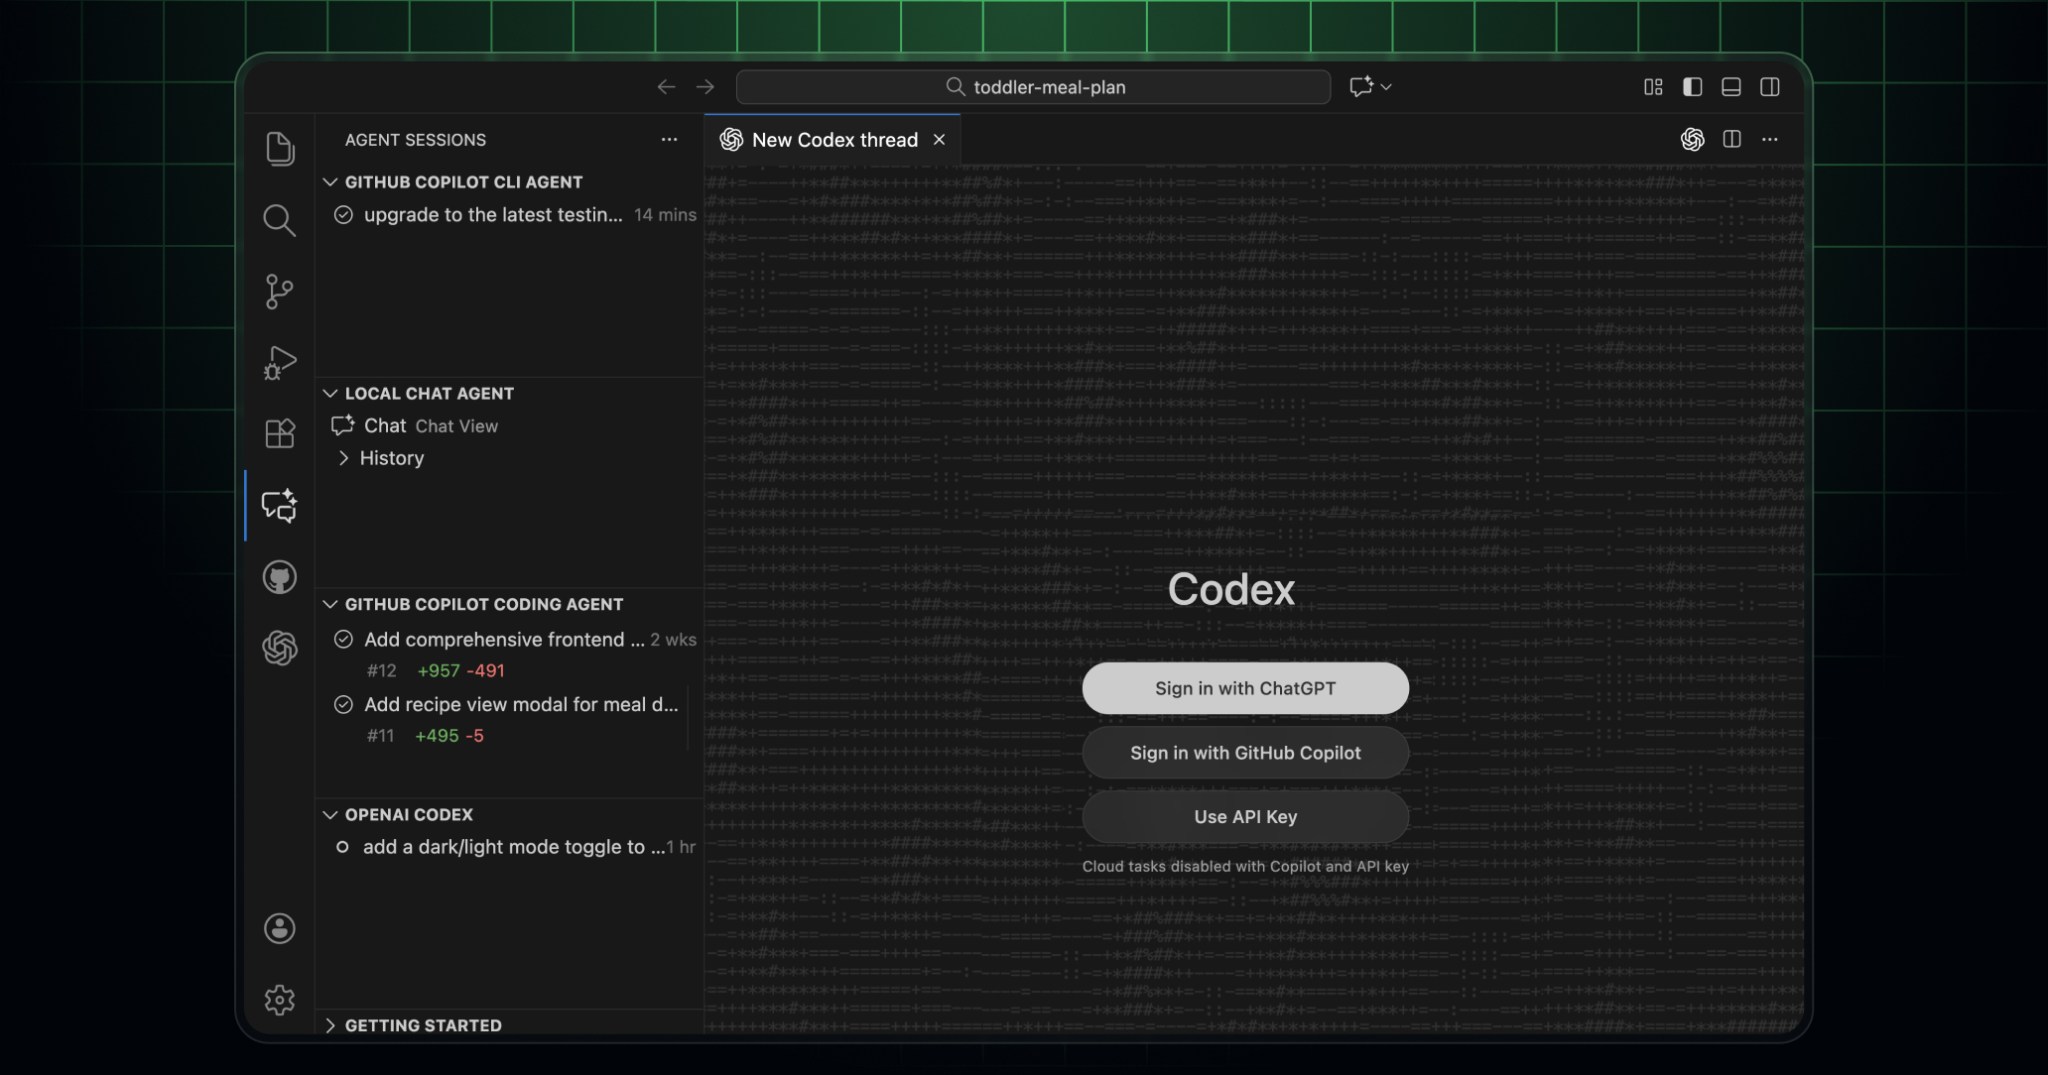The width and height of the screenshot is (2048, 1075).
Task: Click the ChatGPT icon in the editor toolbar
Action: point(1692,139)
